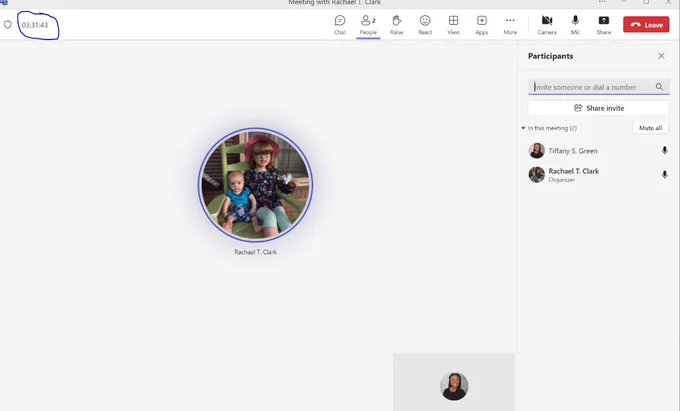Viewport: 680px width, 411px height.
Task: Toggle the Mic in the toolbar
Action: pos(575,25)
